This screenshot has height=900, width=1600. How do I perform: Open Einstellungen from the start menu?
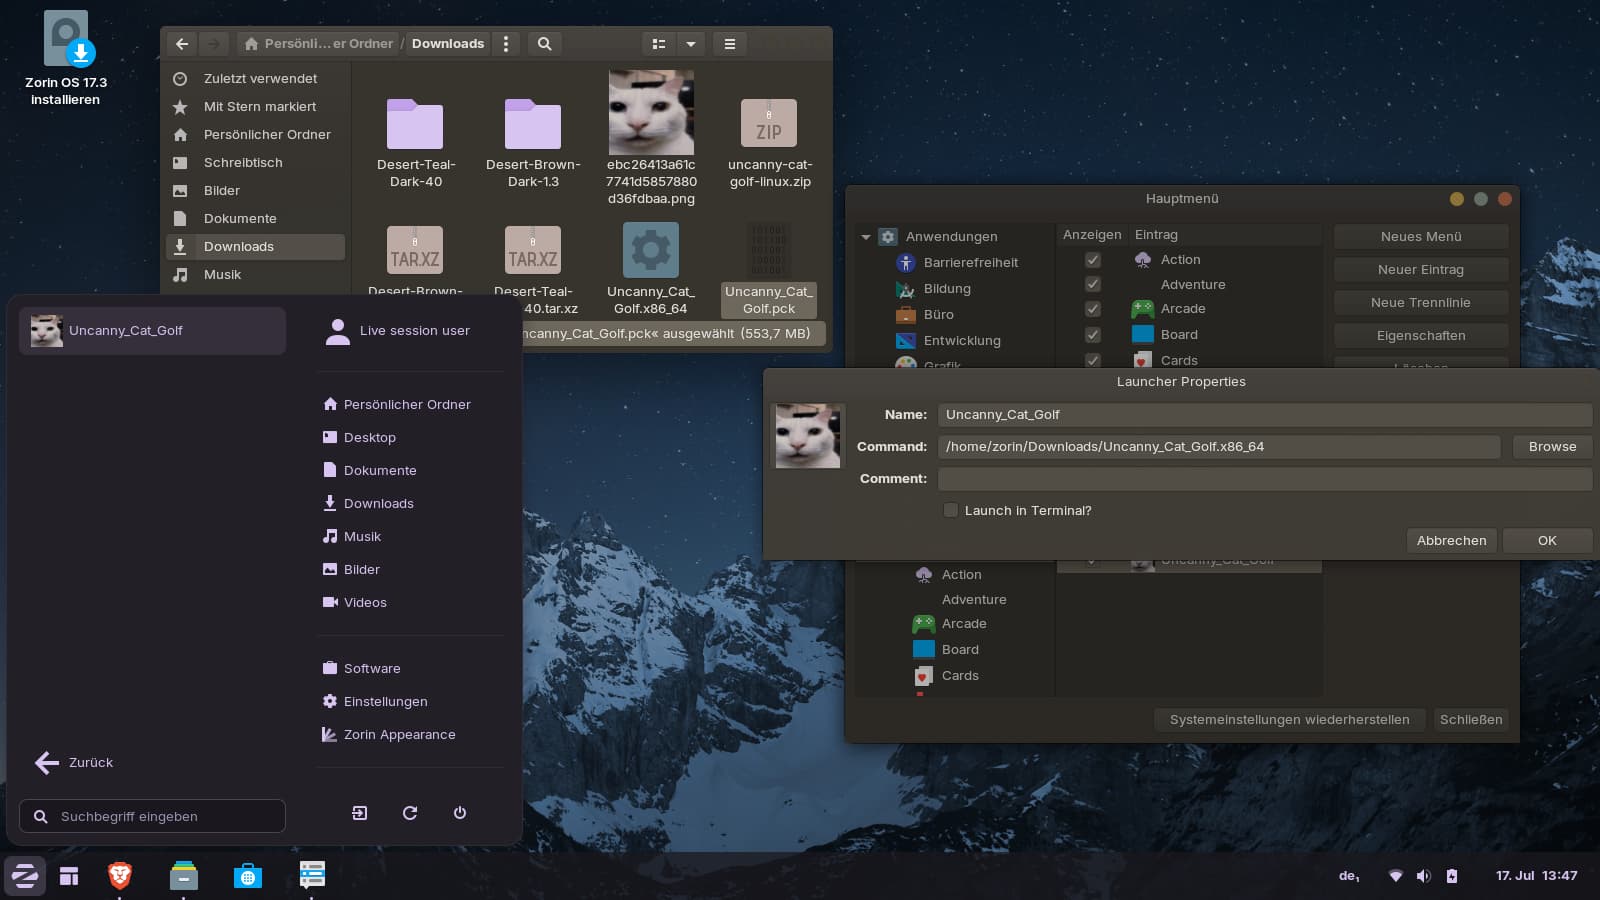click(375, 701)
